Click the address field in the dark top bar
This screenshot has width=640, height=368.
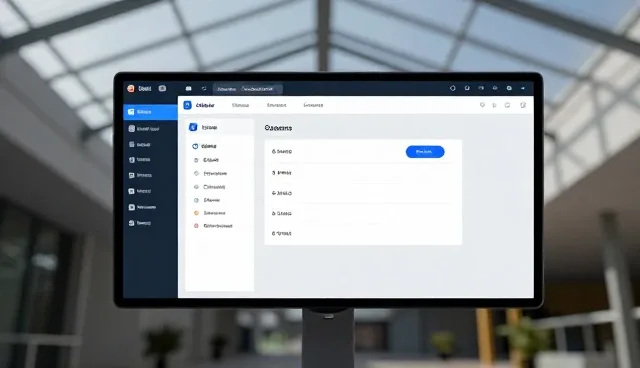pyautogui.click(x=248, y=89)
